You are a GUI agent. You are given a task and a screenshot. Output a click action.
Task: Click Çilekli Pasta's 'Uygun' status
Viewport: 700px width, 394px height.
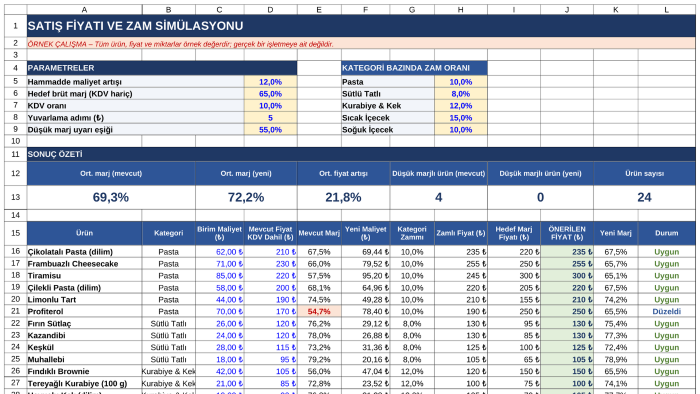click(667, 288)
